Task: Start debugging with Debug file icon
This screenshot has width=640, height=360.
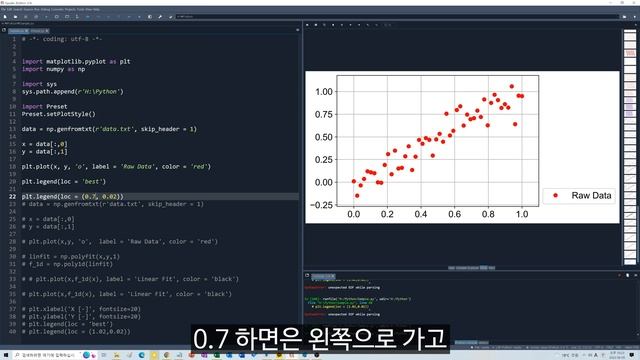Action: [x=88, y=17]
